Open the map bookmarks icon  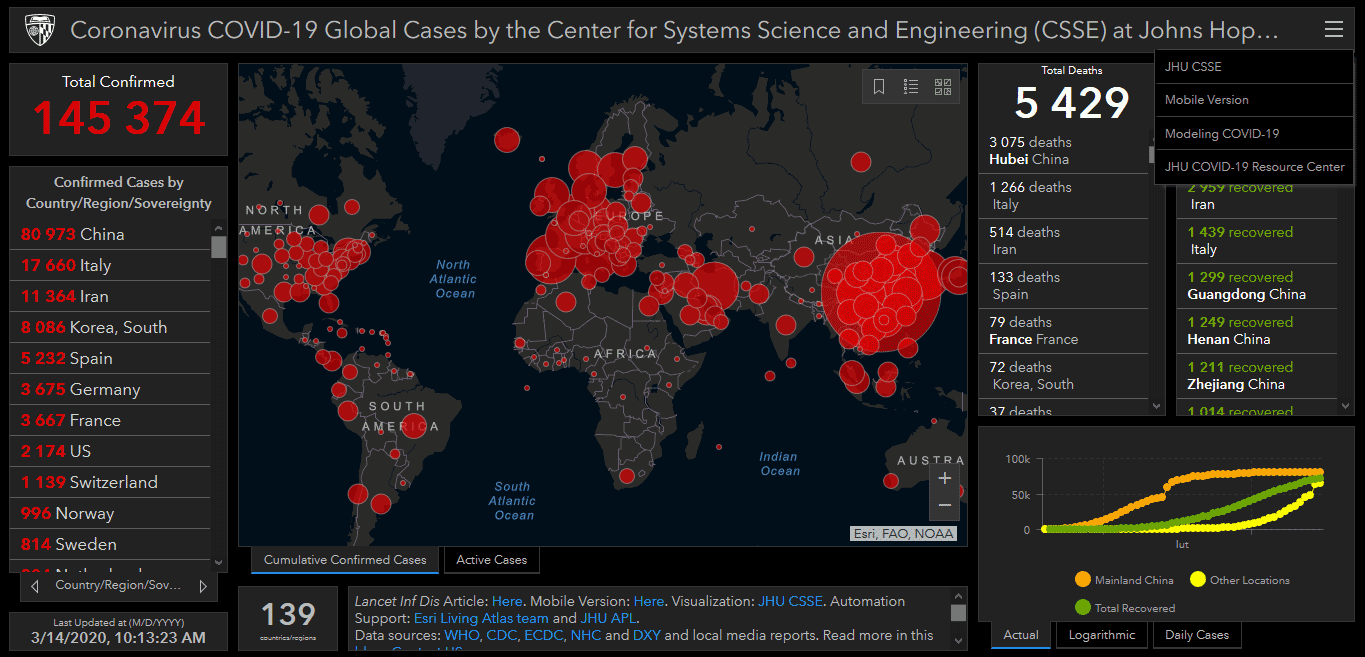pos(879,87)
